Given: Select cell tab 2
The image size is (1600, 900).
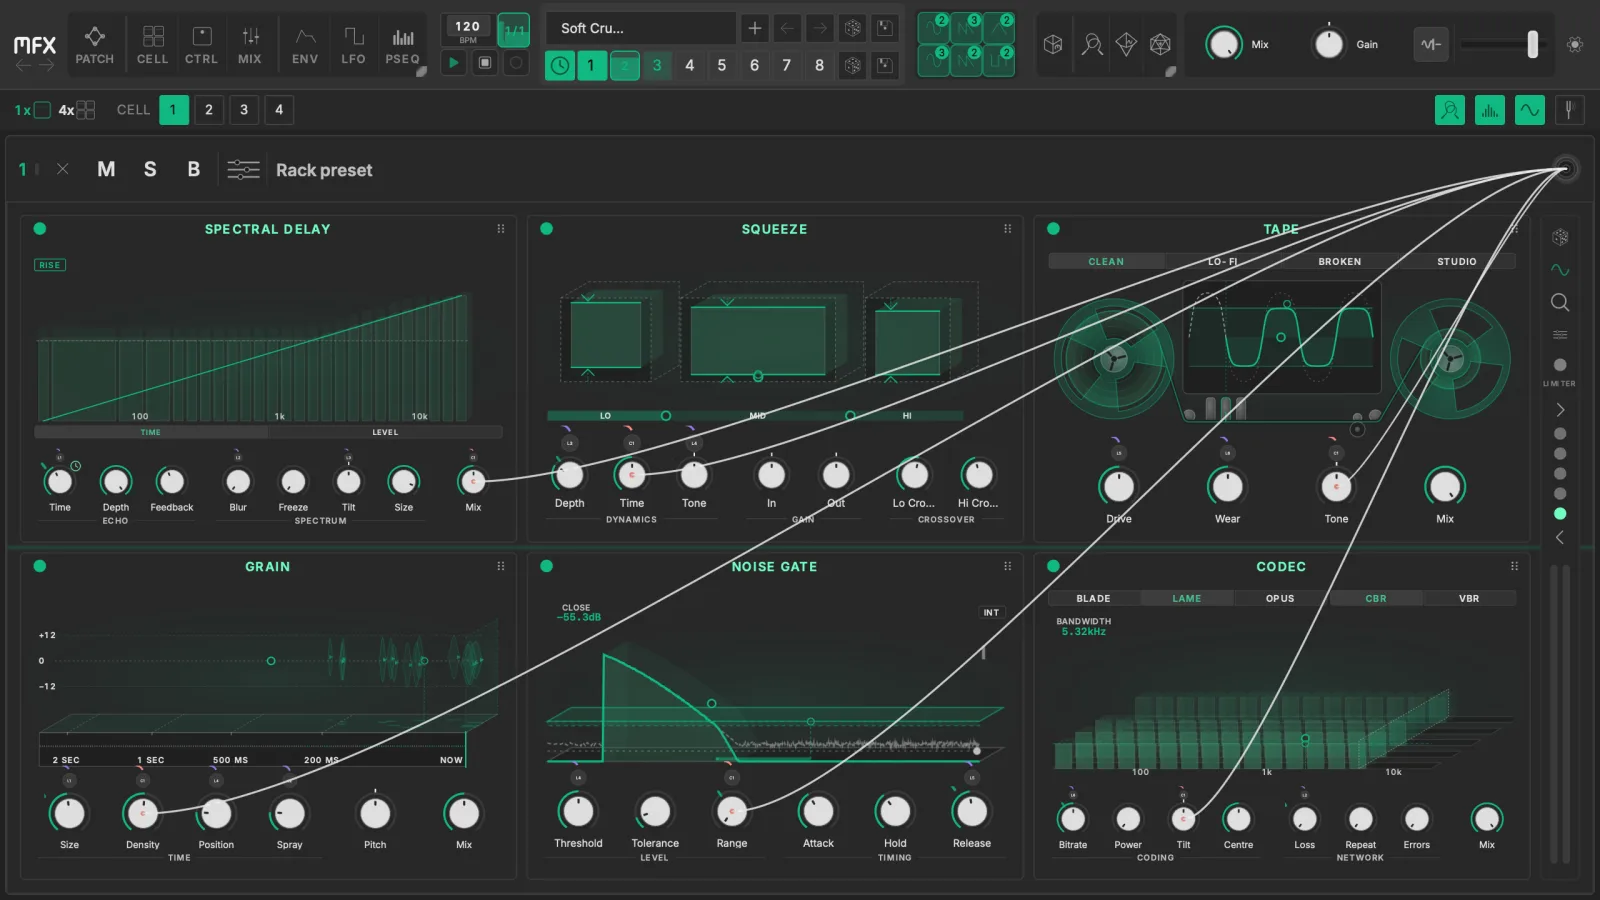Looking at the screenshot, I should tap(209, 110).
